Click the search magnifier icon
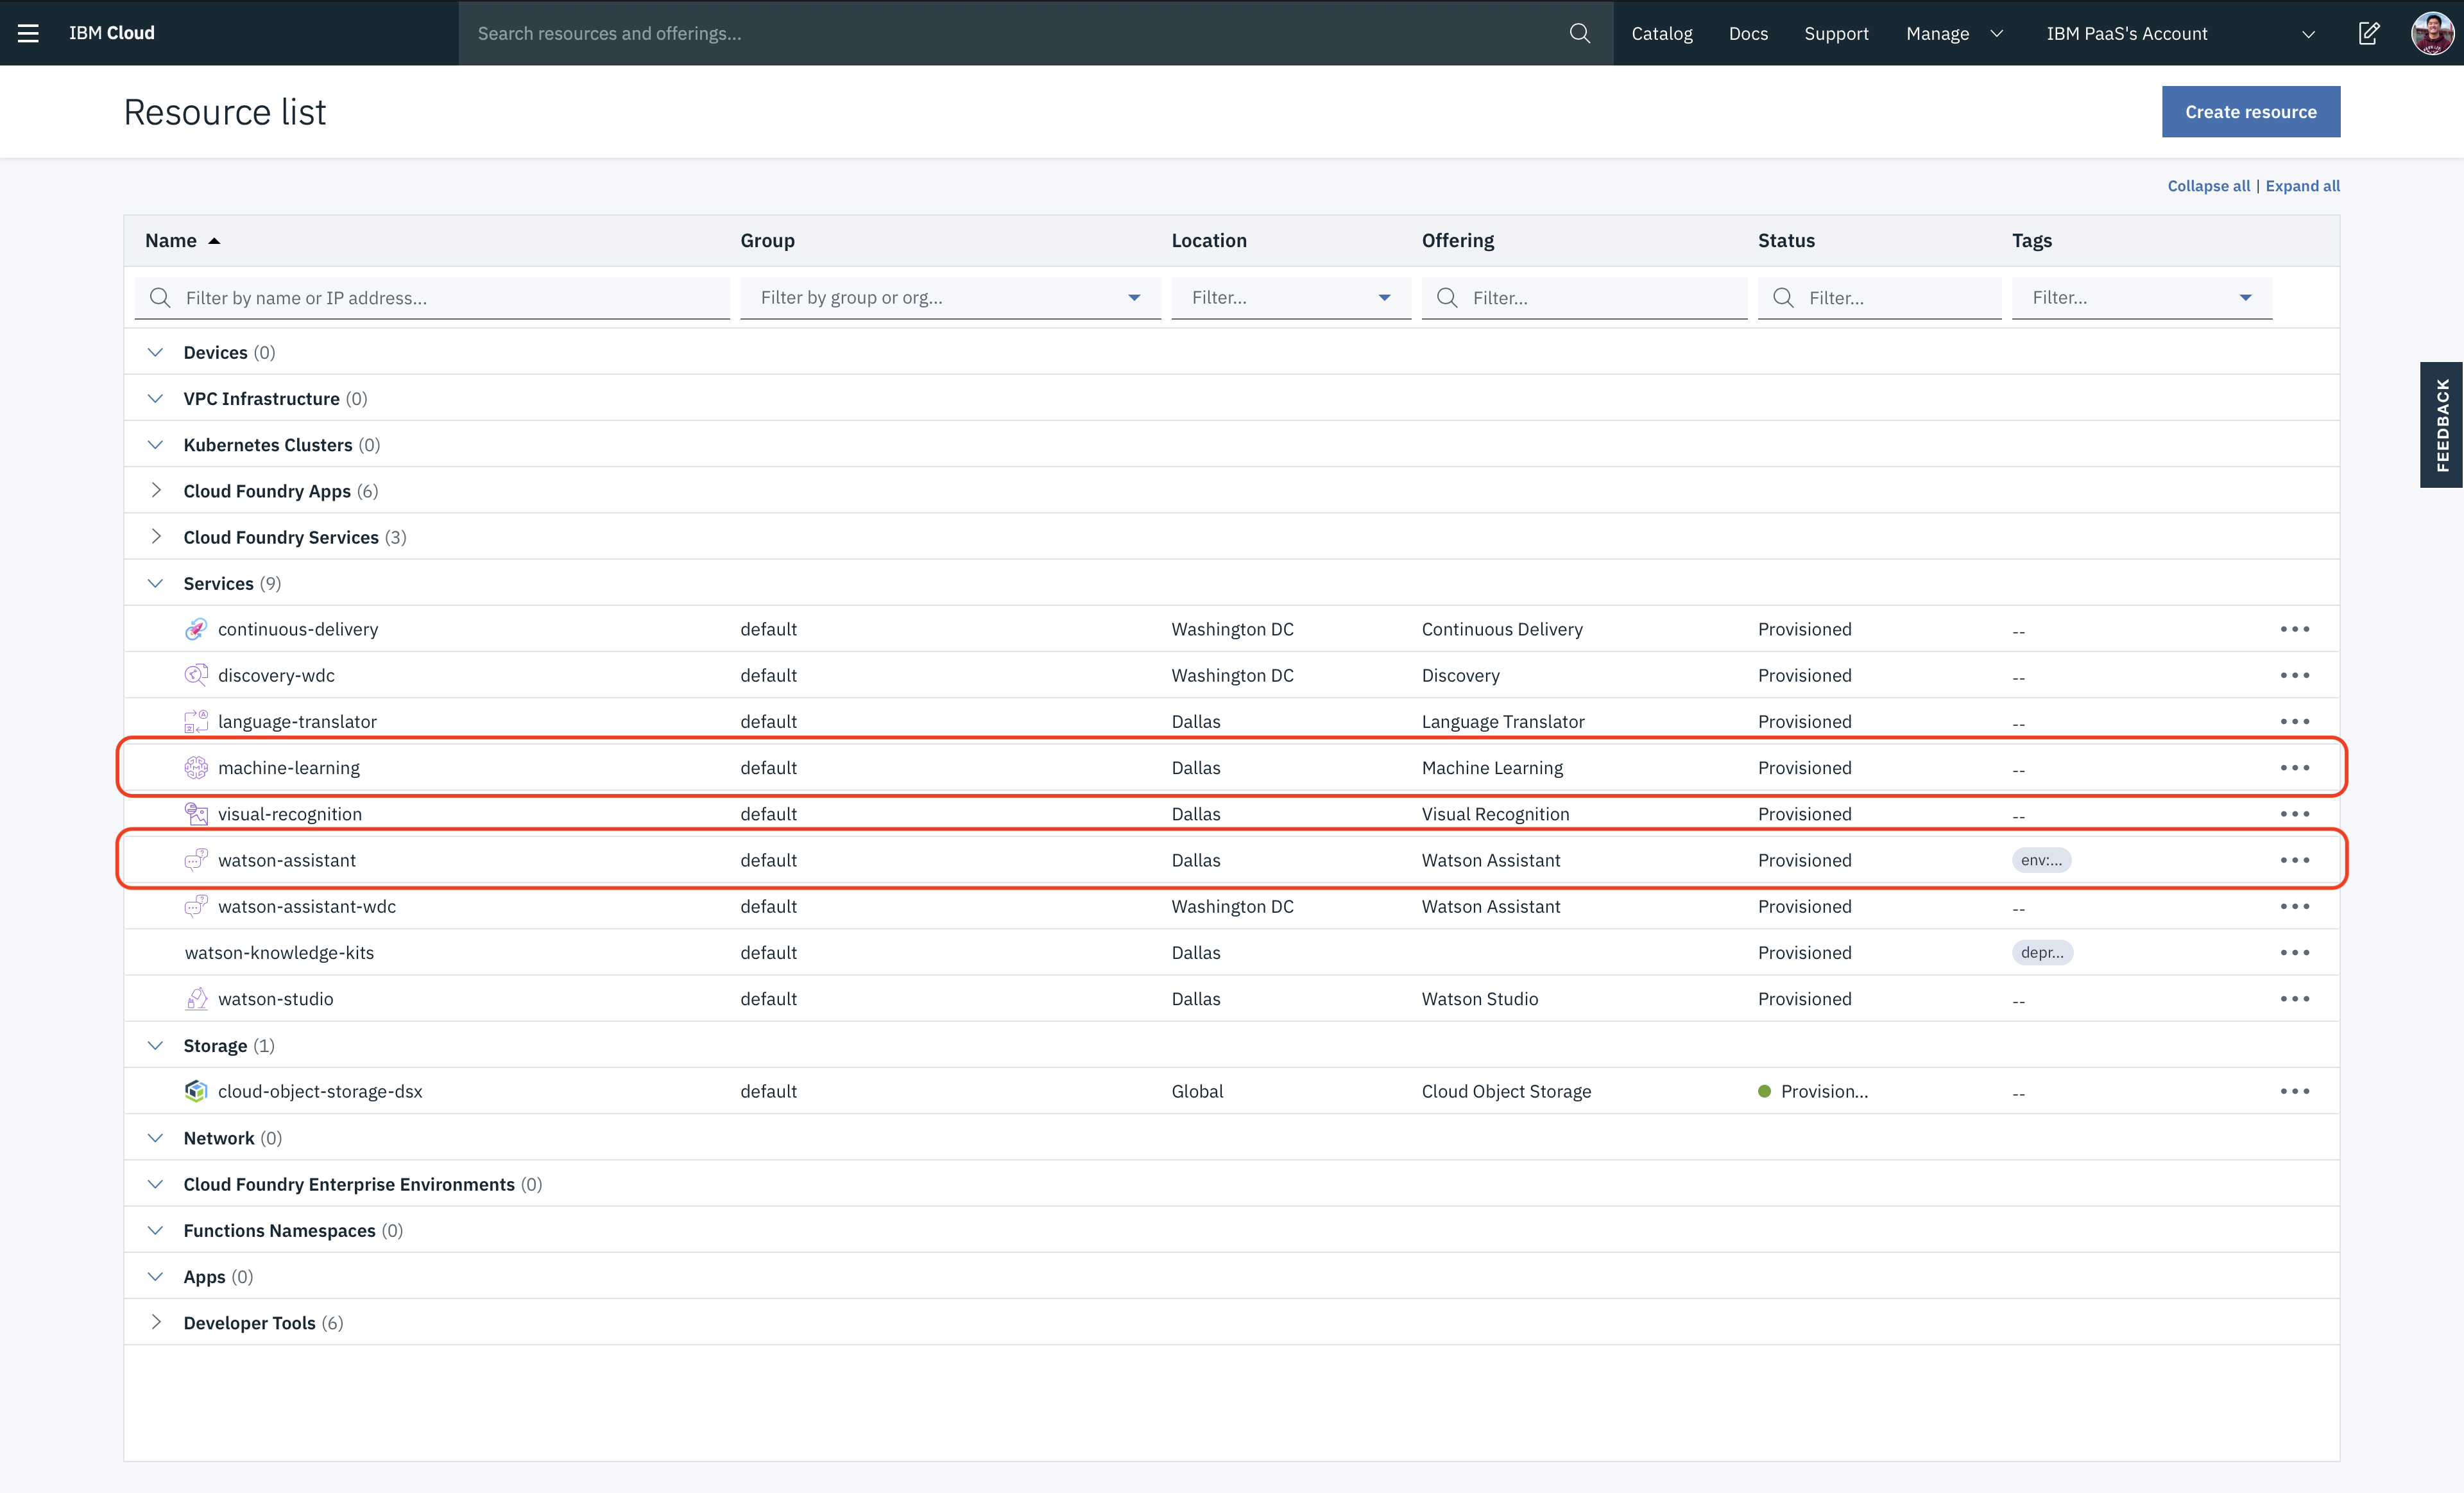Image resolution: width=2464 pixels, height=1493 pixels. pos(1579,33)
